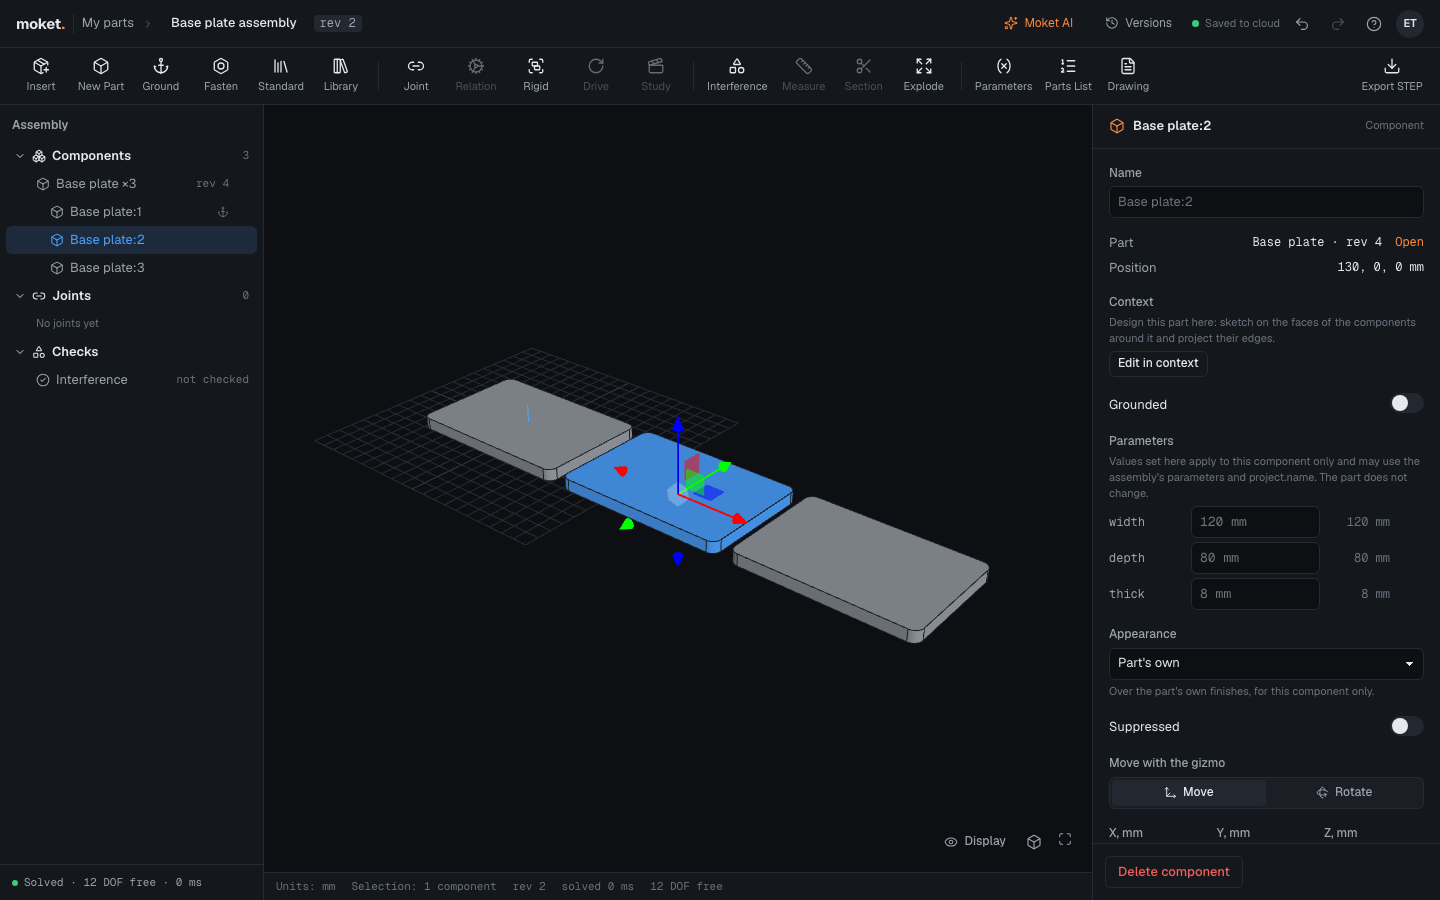Click the Insert tool icon
1440x900 pixels.
[x=41, y=66]
